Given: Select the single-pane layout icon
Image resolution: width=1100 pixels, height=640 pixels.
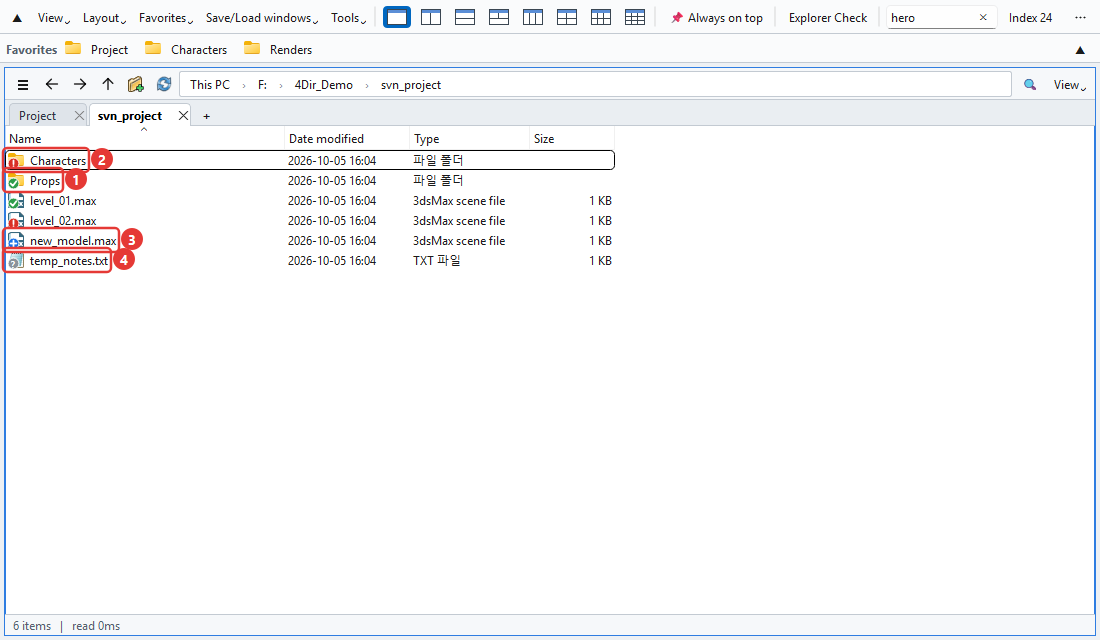Looking at the screenshot, I should pyautogui.click(x=397, y=18).
